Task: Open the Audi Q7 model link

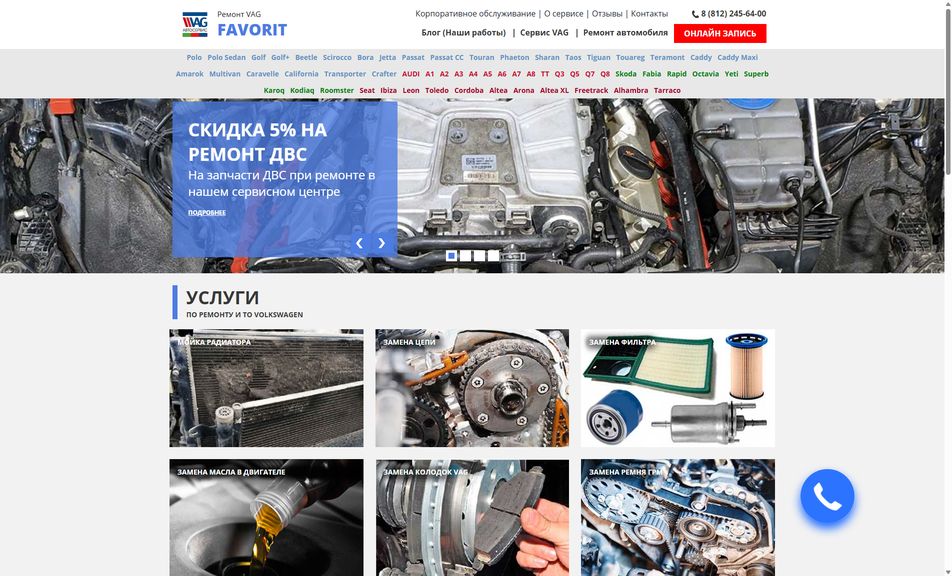Action: point(590,74)
